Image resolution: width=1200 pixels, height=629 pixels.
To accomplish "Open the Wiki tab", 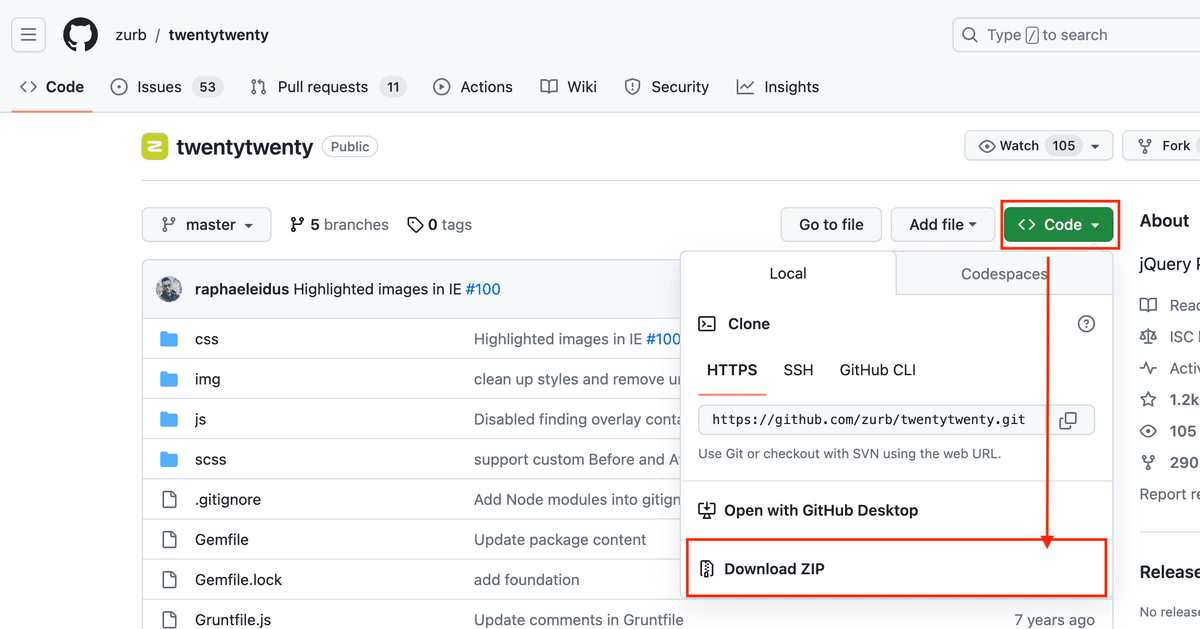I will [568, 87].
